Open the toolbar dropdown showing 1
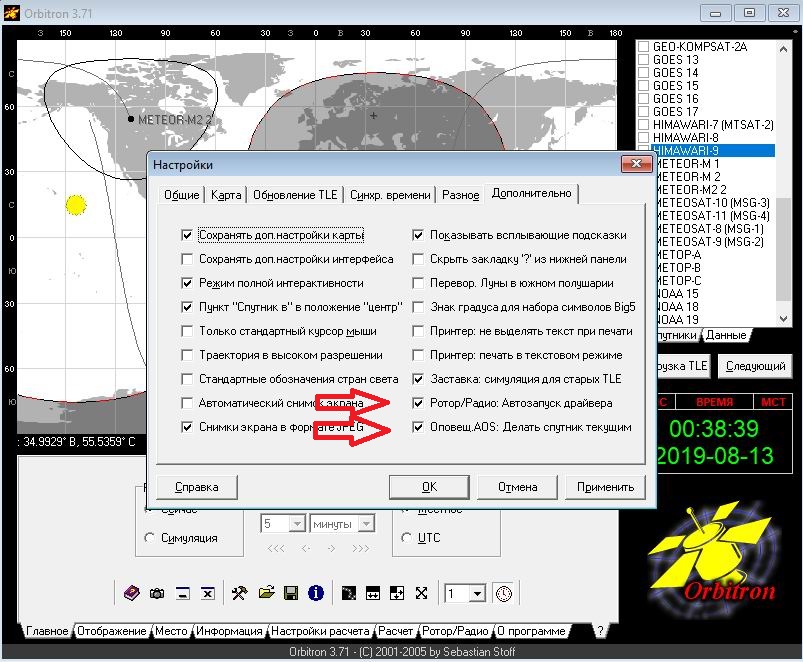Image resolution: width=803 pixels, height=662 pixels. click(477, 593)
